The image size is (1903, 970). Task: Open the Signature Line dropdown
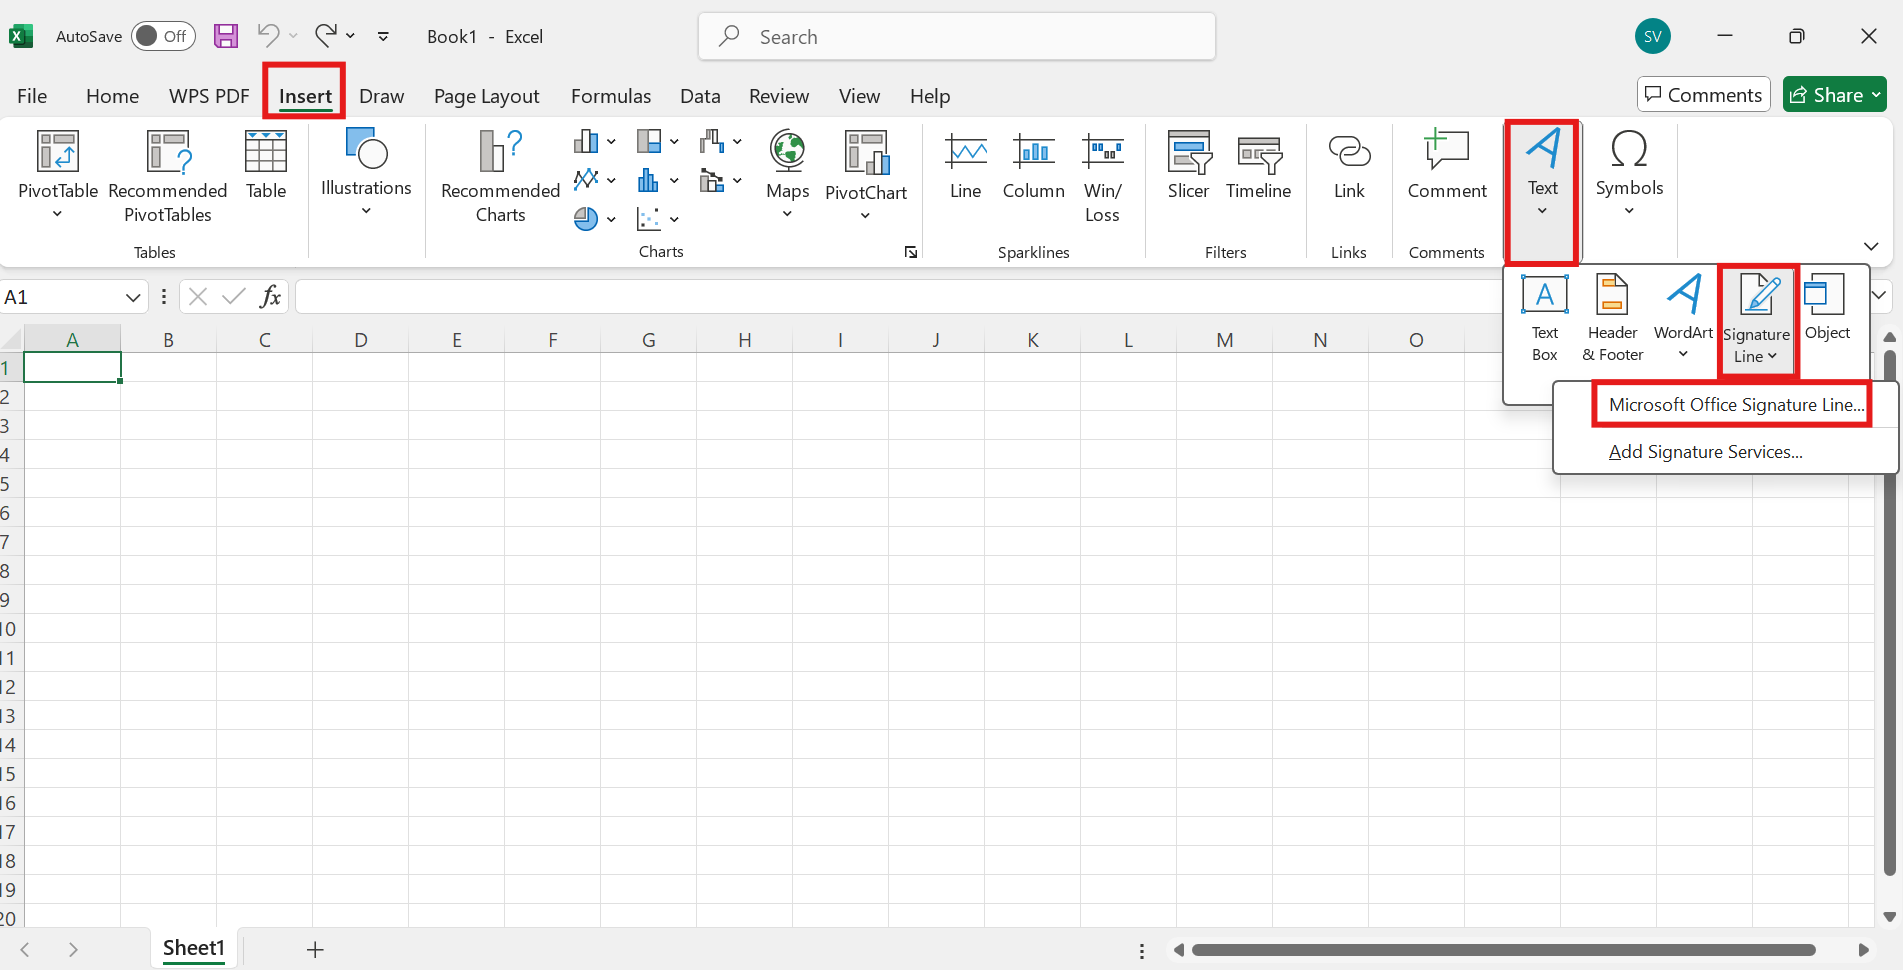point(1757,320)
